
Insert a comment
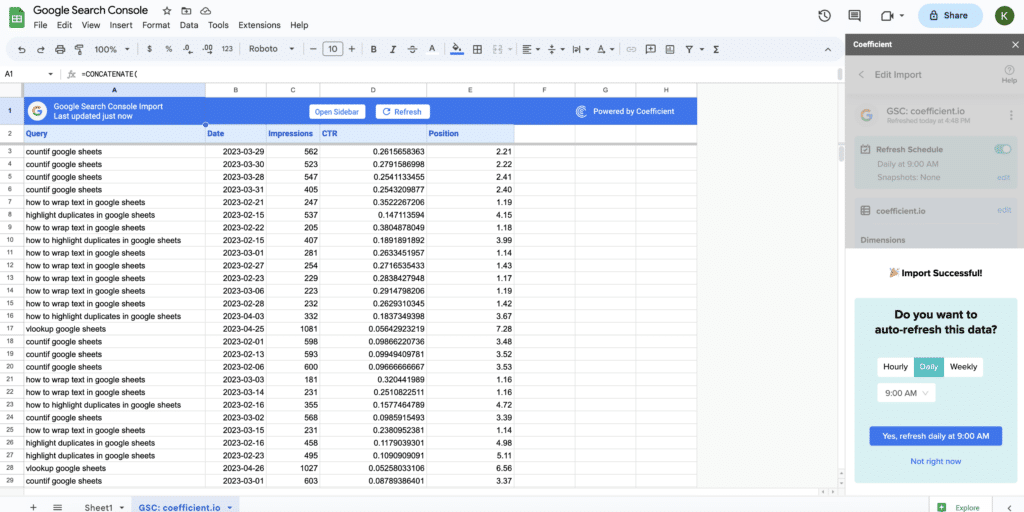click(x=650, y=49)
